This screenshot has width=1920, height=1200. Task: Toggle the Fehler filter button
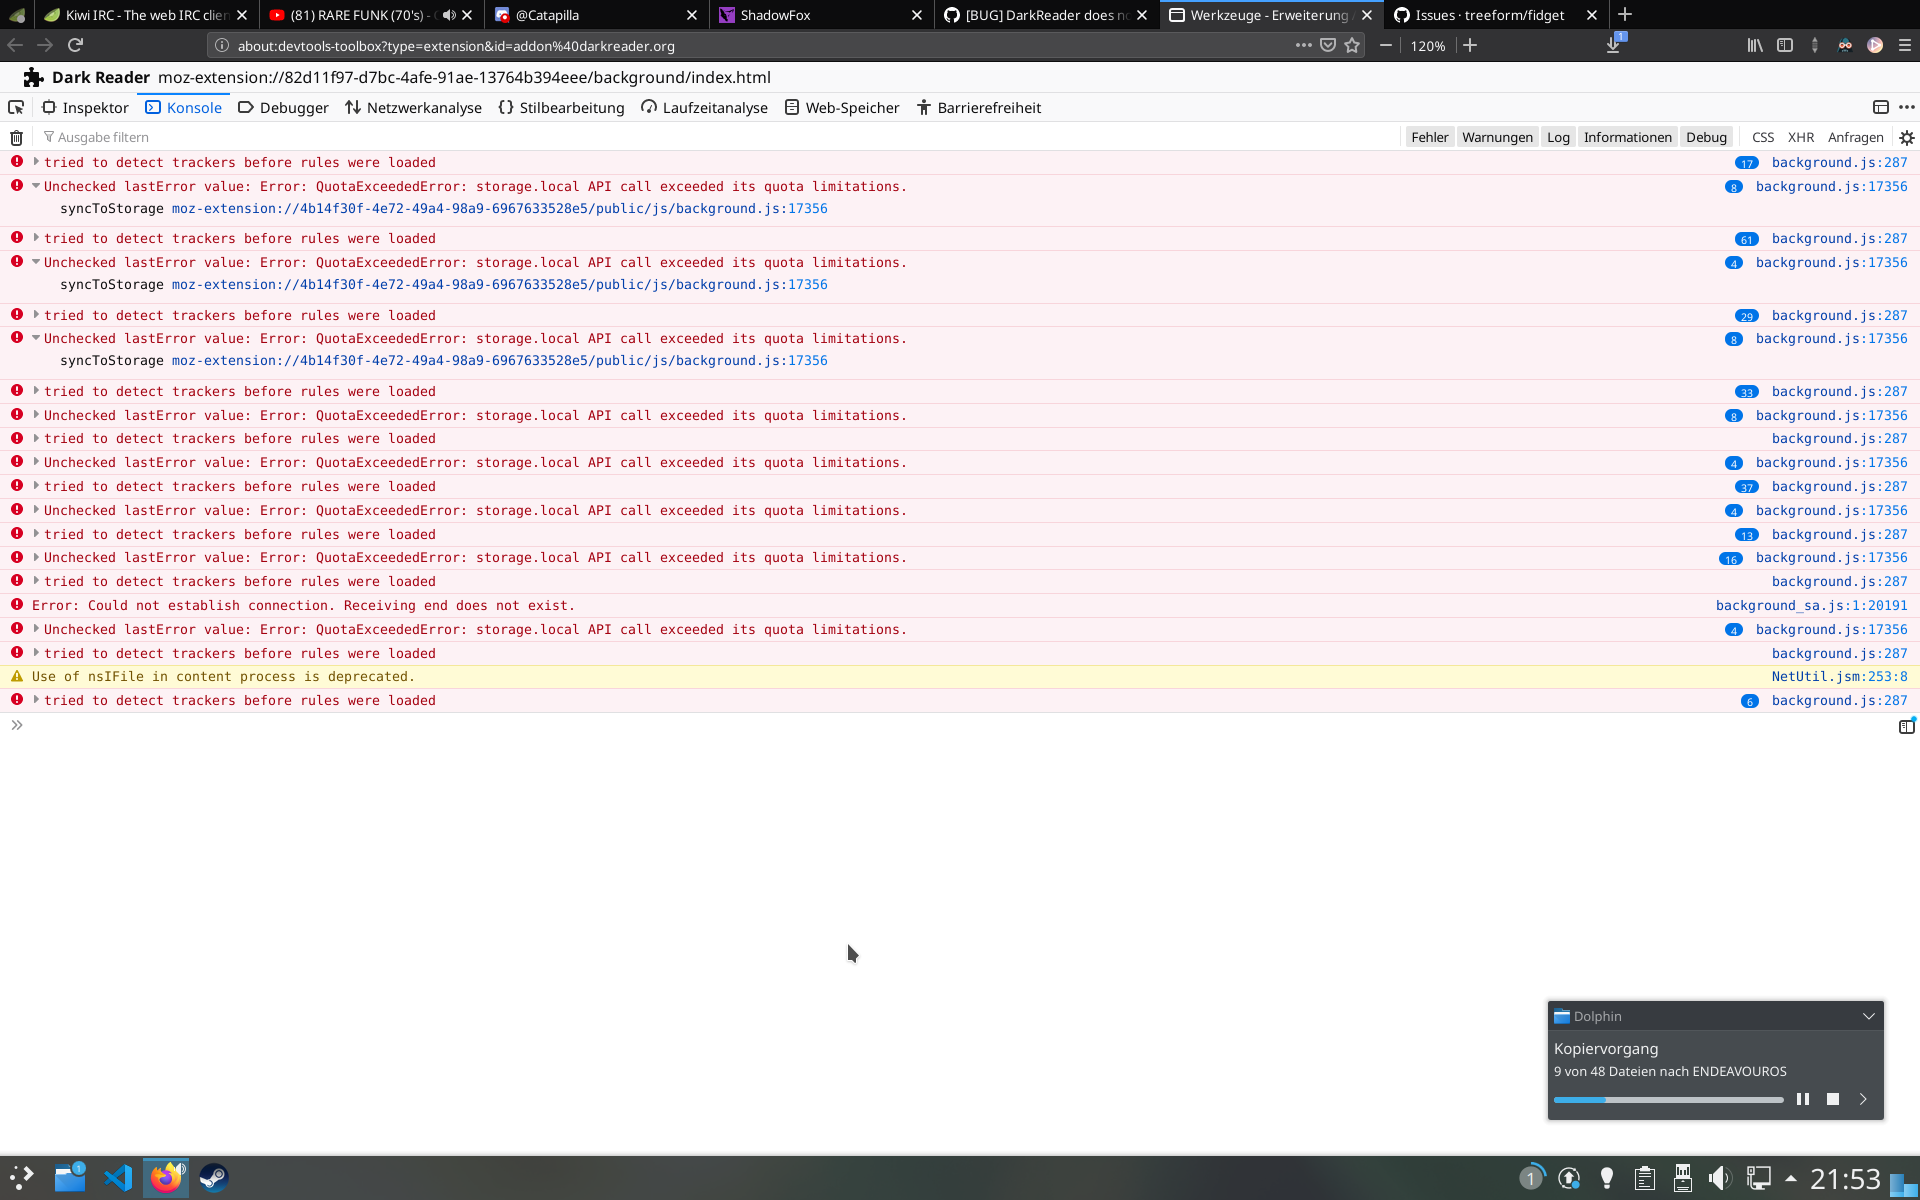click(1429, 138)
